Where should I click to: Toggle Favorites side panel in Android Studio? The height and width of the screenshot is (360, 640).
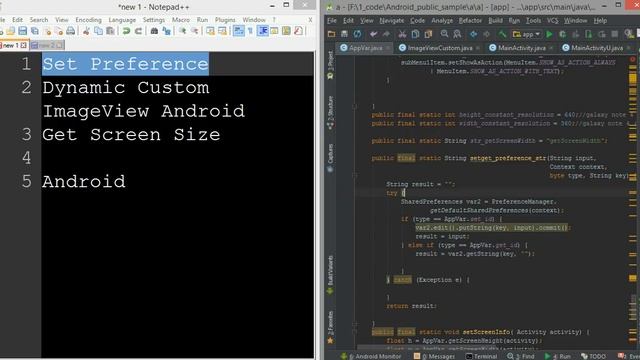click(330, 327)
